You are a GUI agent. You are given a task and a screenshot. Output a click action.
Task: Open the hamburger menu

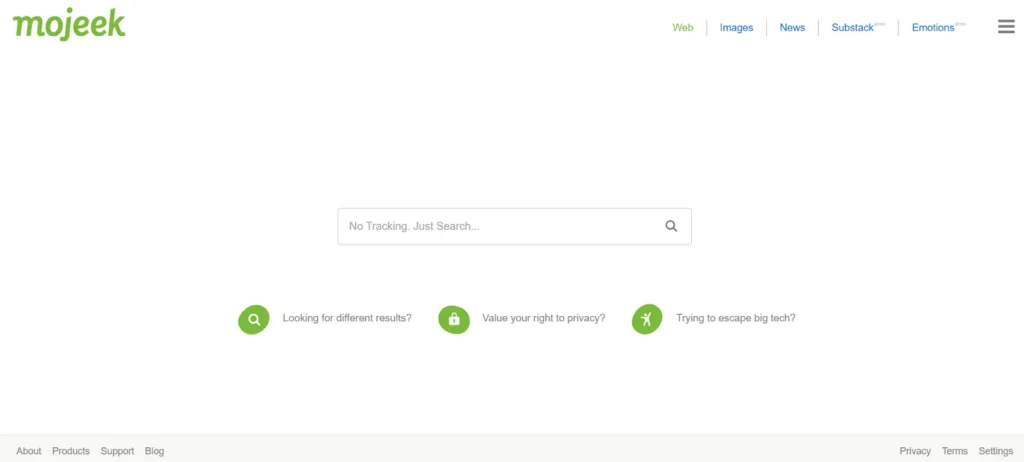click(x=1006, y=27)
